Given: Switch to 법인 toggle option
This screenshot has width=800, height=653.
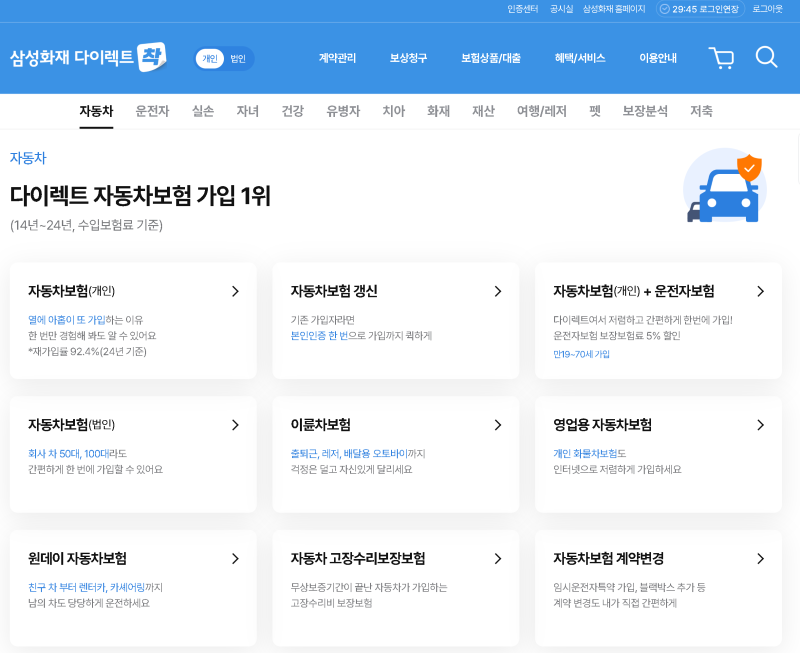Looking at the screenshot, I should [x=238, y=59].
